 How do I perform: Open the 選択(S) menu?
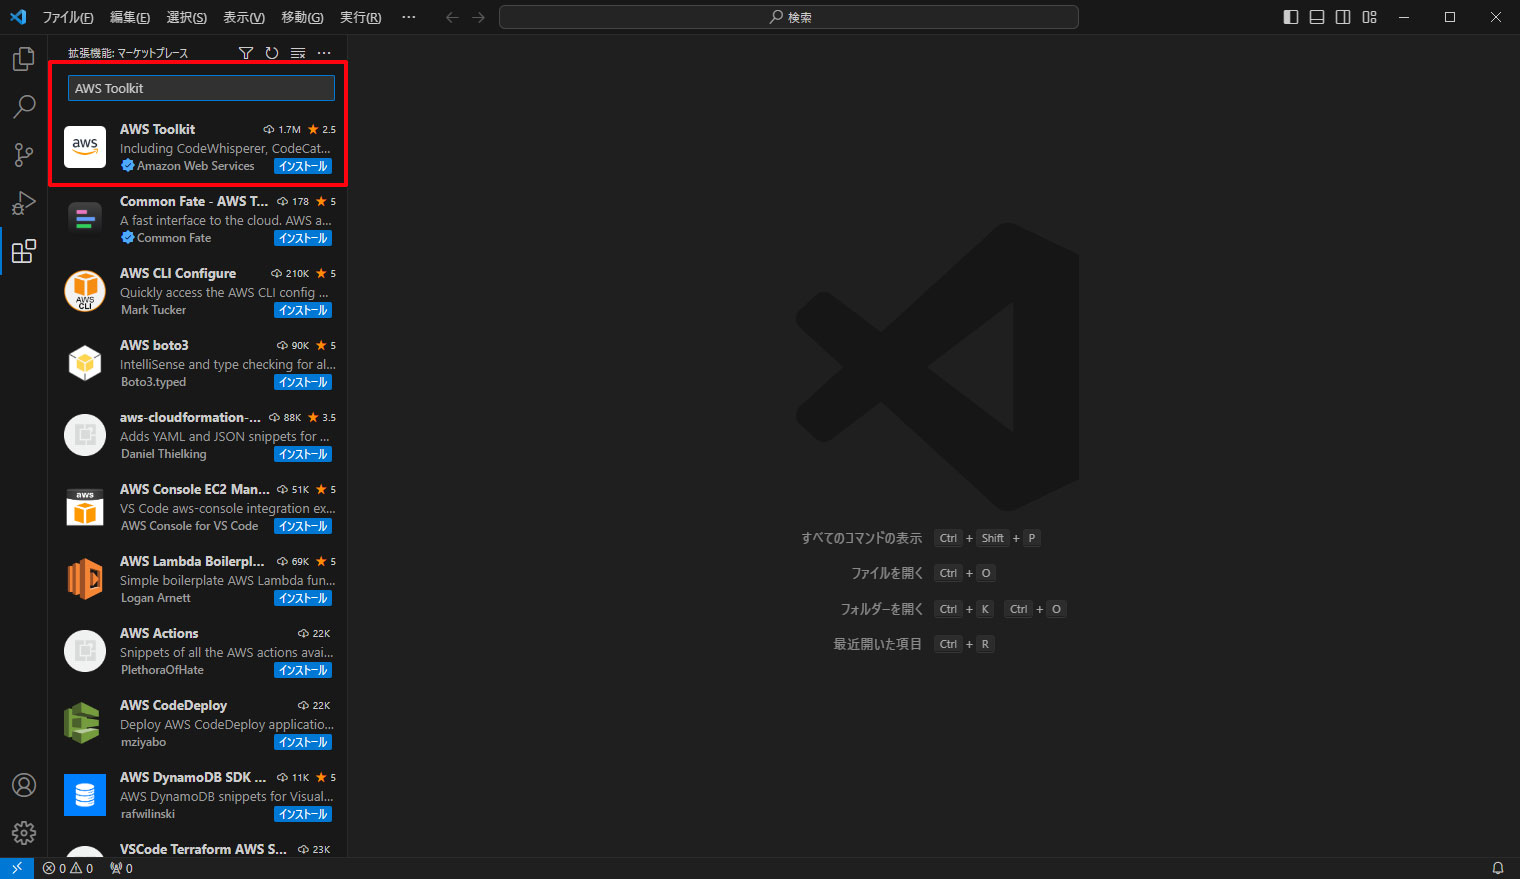click(187, 17)
